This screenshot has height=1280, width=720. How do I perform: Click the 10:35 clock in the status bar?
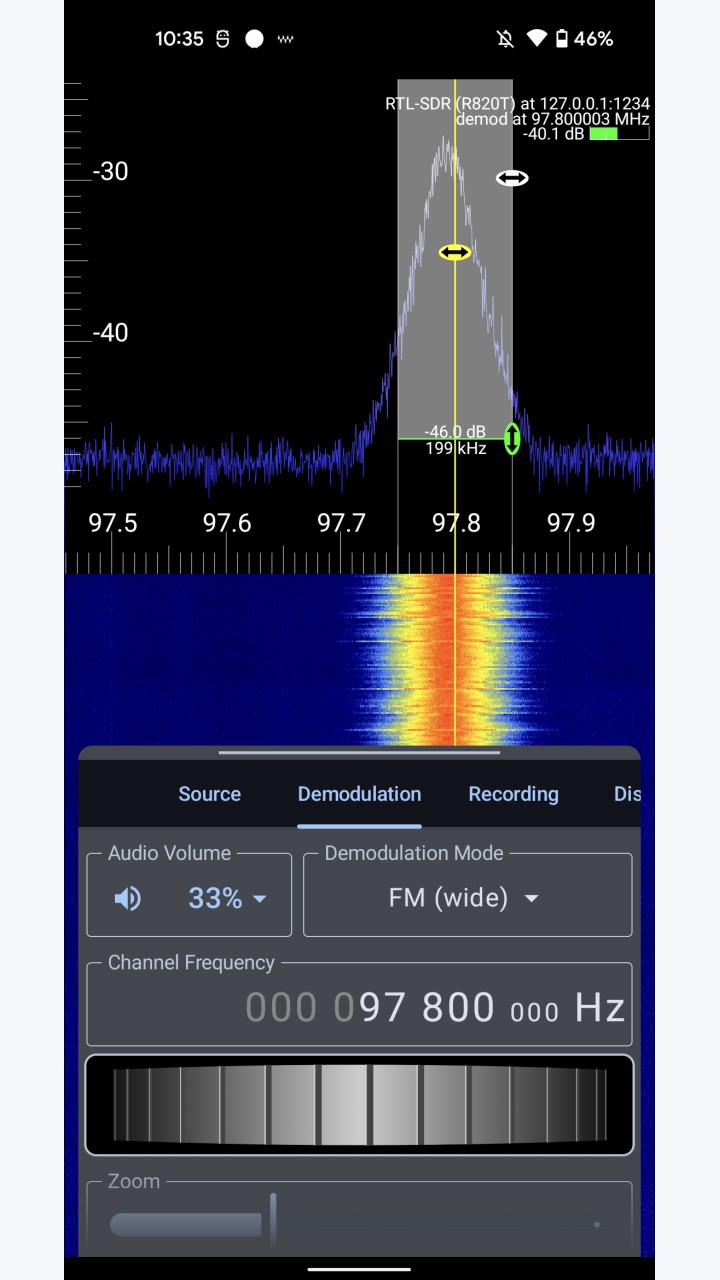click(x=179, y=39)
